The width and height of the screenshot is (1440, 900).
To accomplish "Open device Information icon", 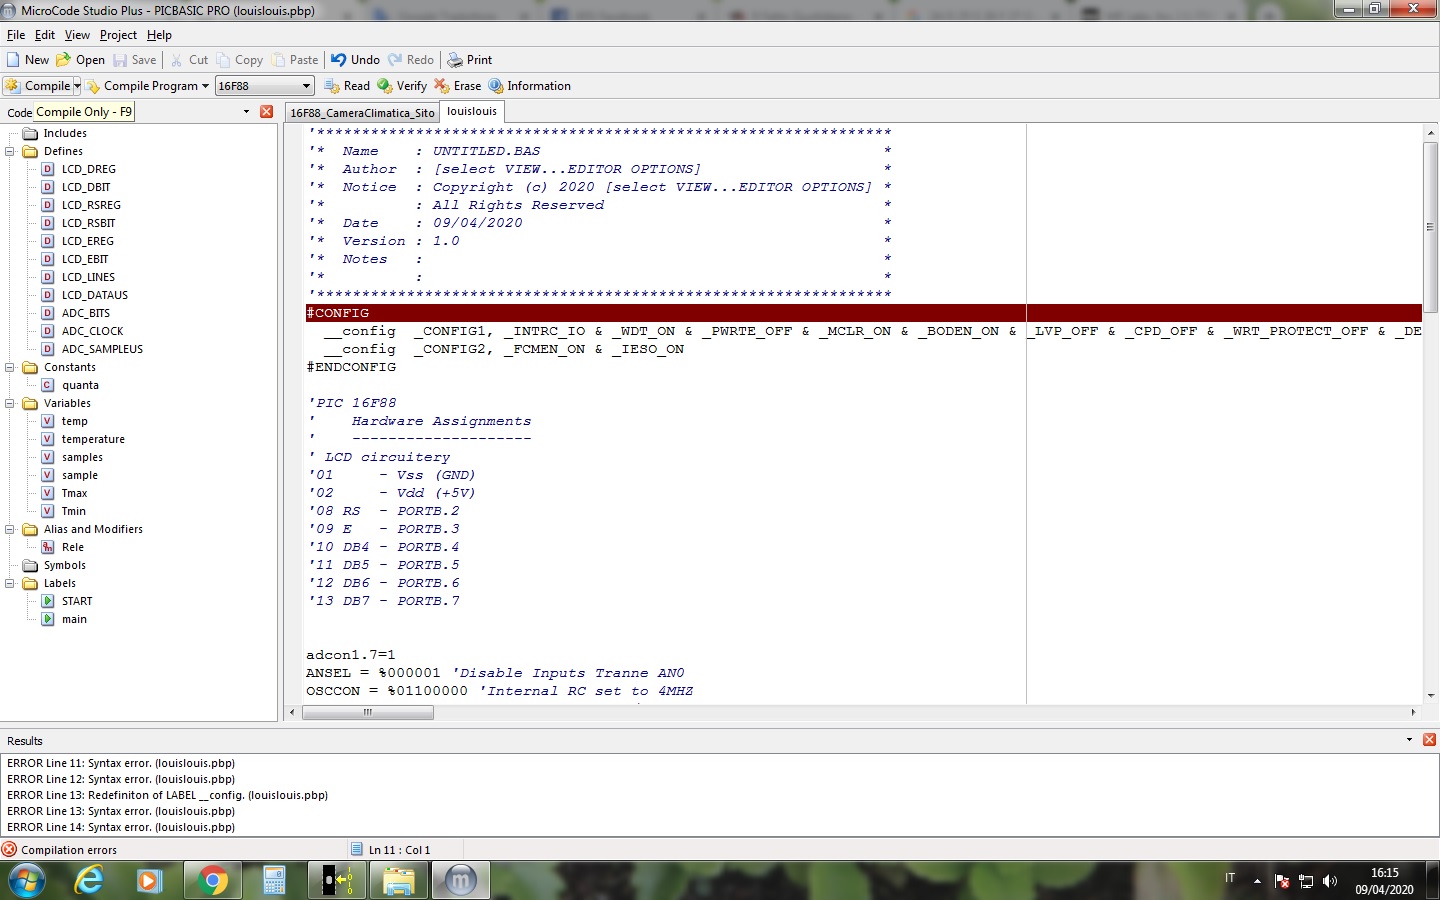I will point(496,86).
